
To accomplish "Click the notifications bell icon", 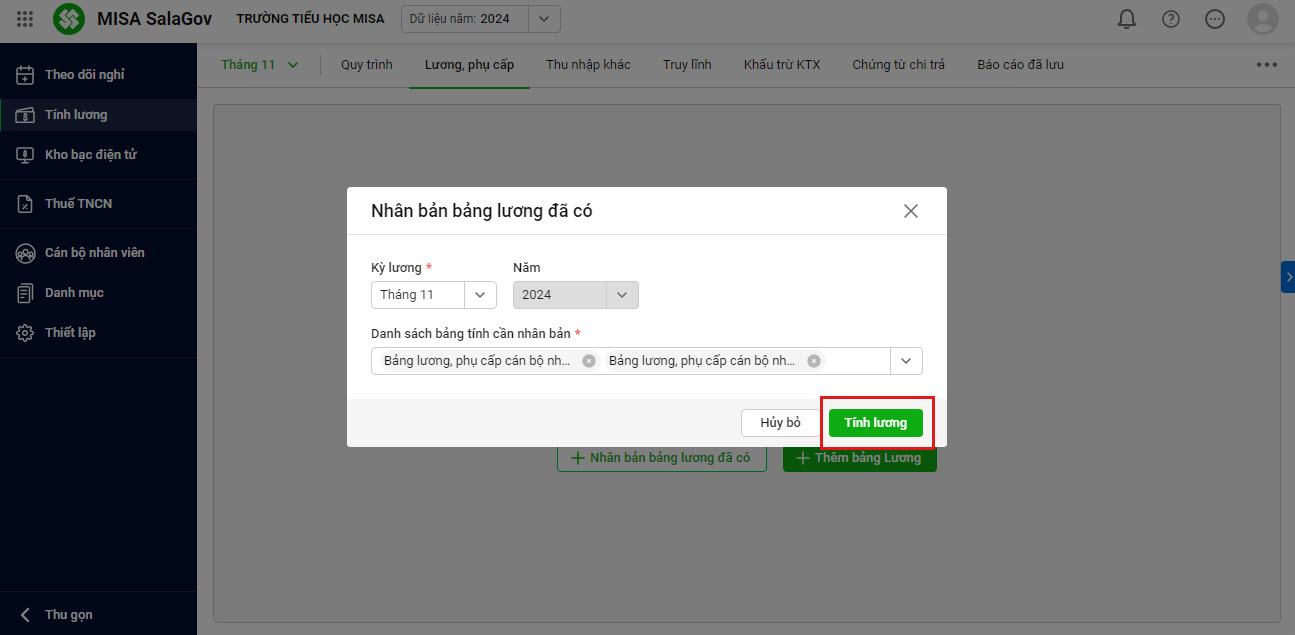I will (1127, 19).
